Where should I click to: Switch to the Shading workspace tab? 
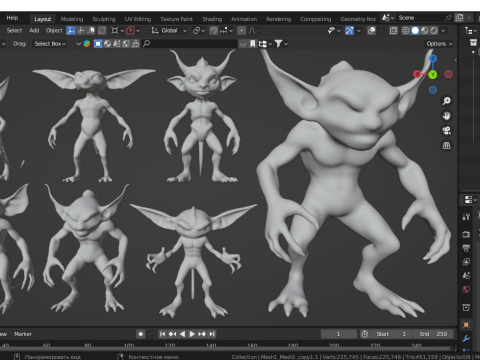212,19
